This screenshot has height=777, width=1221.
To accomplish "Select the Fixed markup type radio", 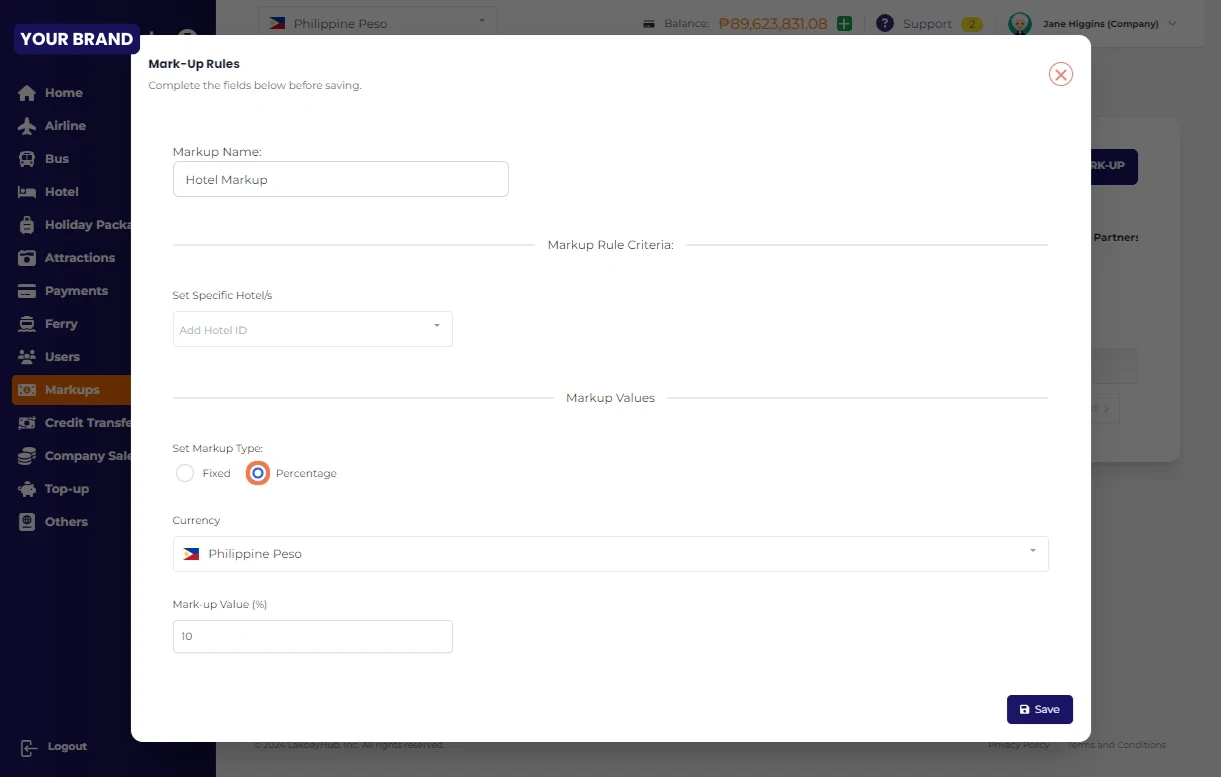I will coord(185,473).
